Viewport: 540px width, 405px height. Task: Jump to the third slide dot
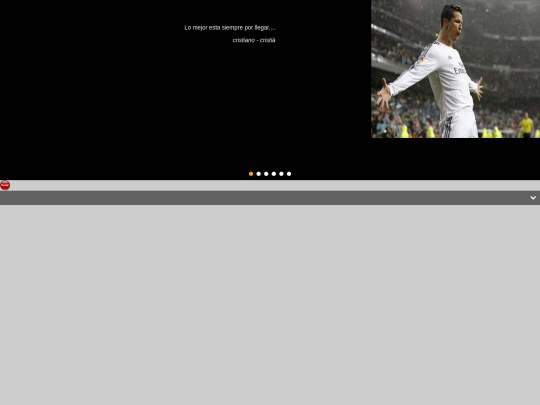pyautogui.click(x=266, y=174)
